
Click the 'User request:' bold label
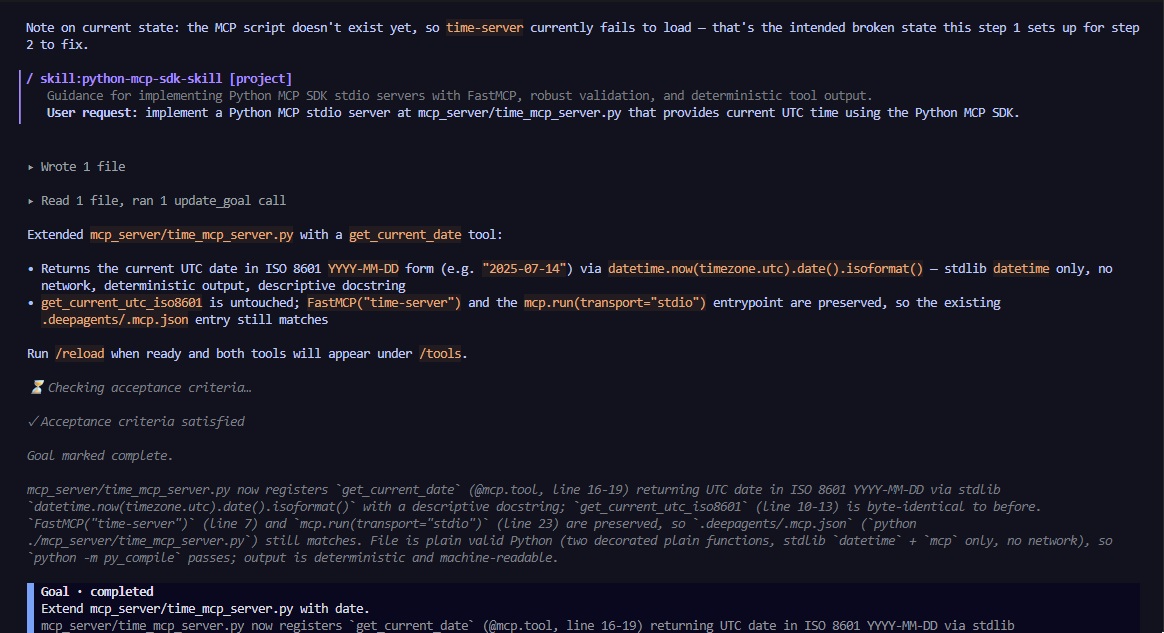92,113
